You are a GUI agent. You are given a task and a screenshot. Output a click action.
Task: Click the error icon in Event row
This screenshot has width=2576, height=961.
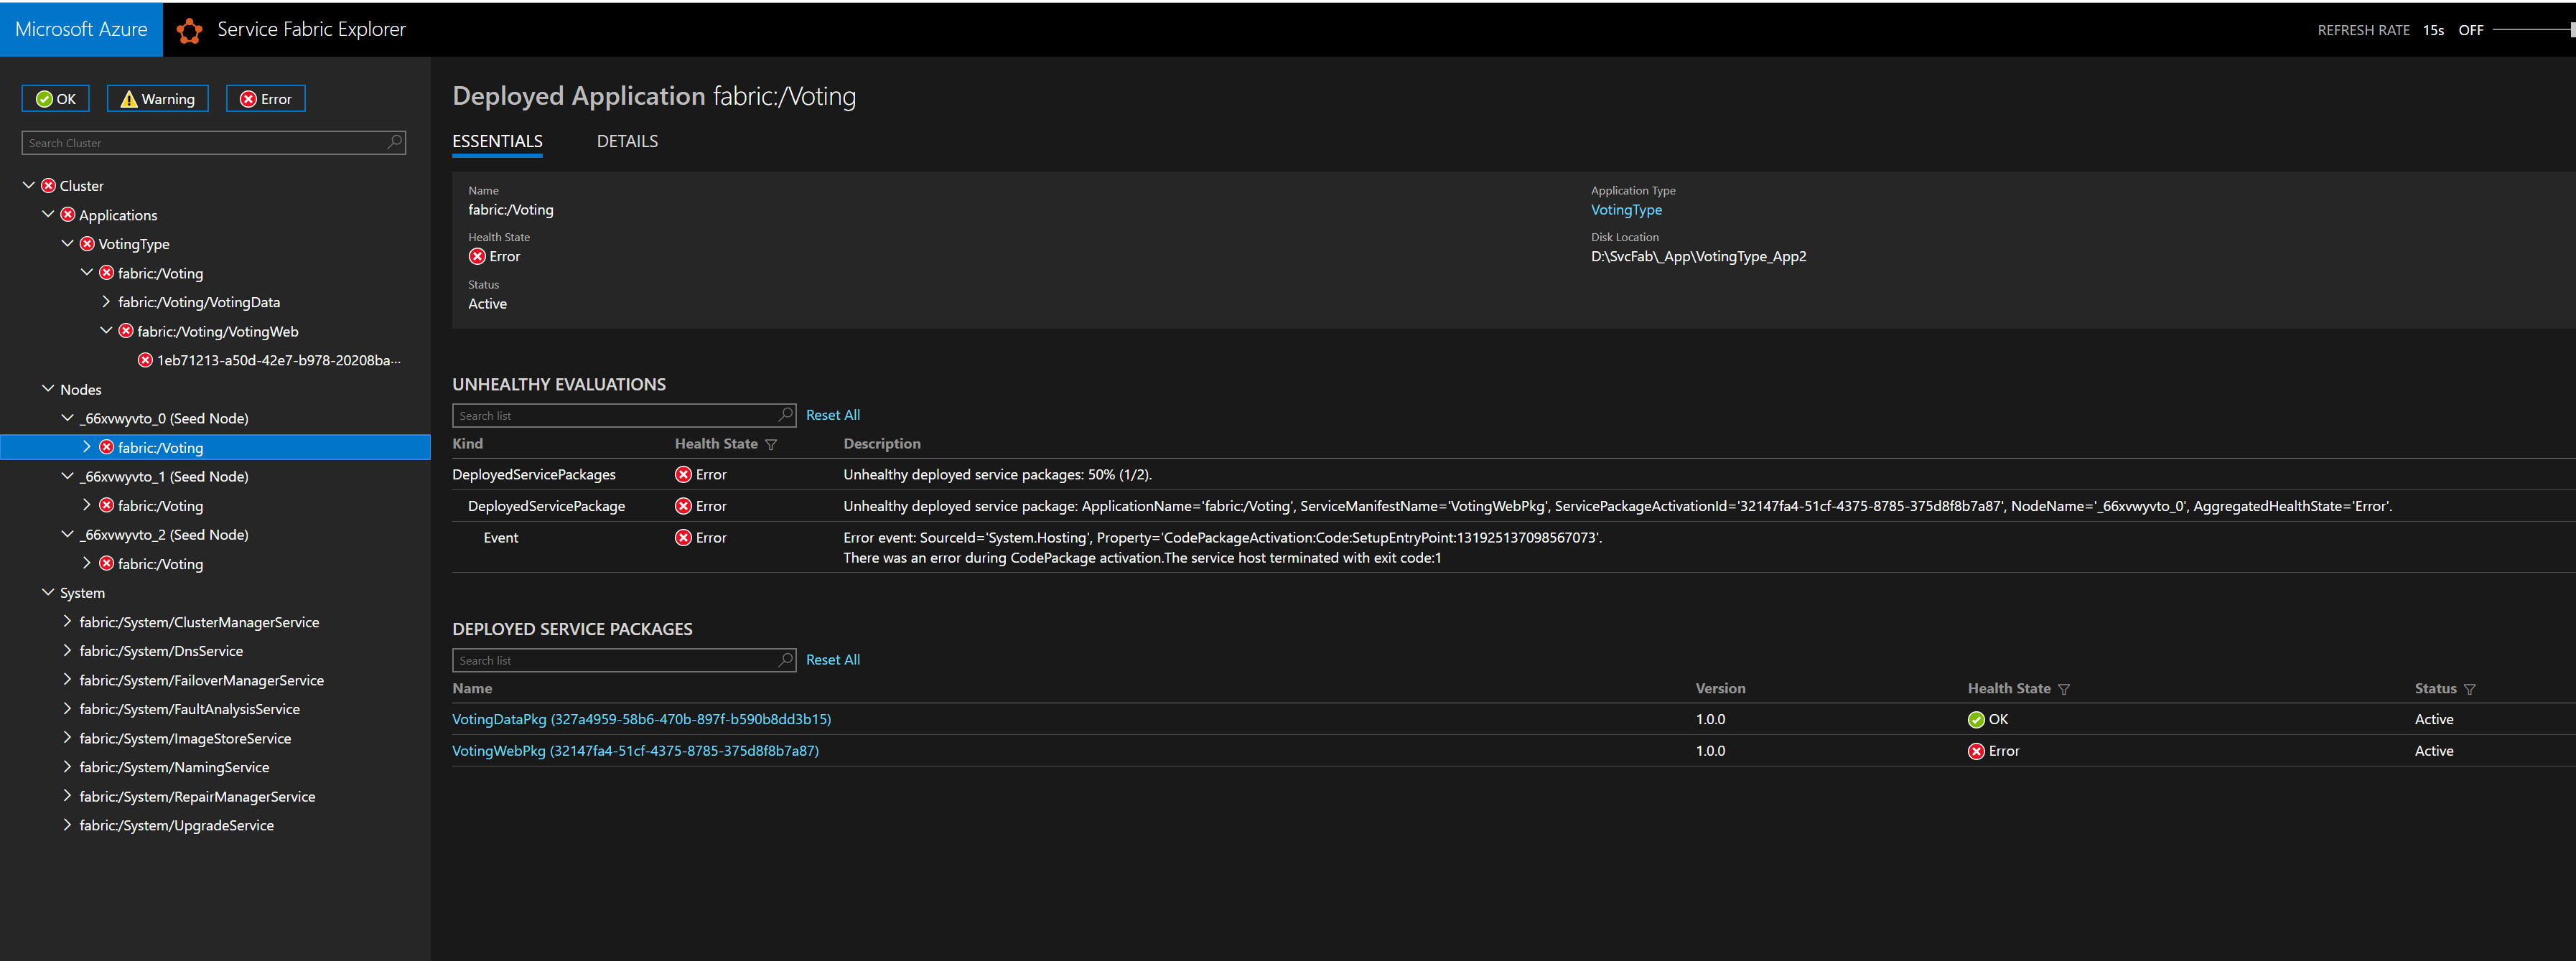tap(683, 537)
